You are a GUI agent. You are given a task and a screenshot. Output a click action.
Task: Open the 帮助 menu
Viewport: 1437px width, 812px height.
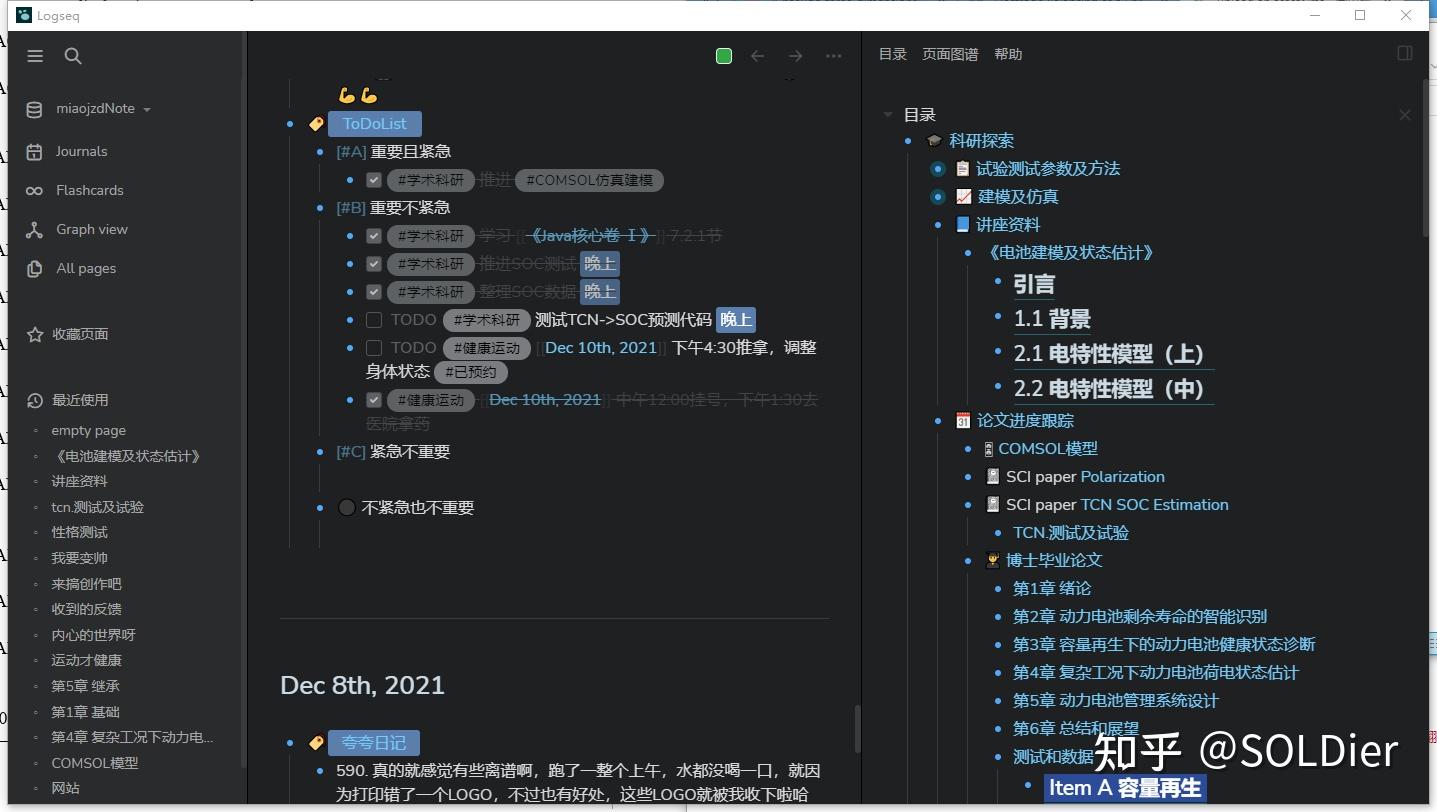click(1008, 54)
